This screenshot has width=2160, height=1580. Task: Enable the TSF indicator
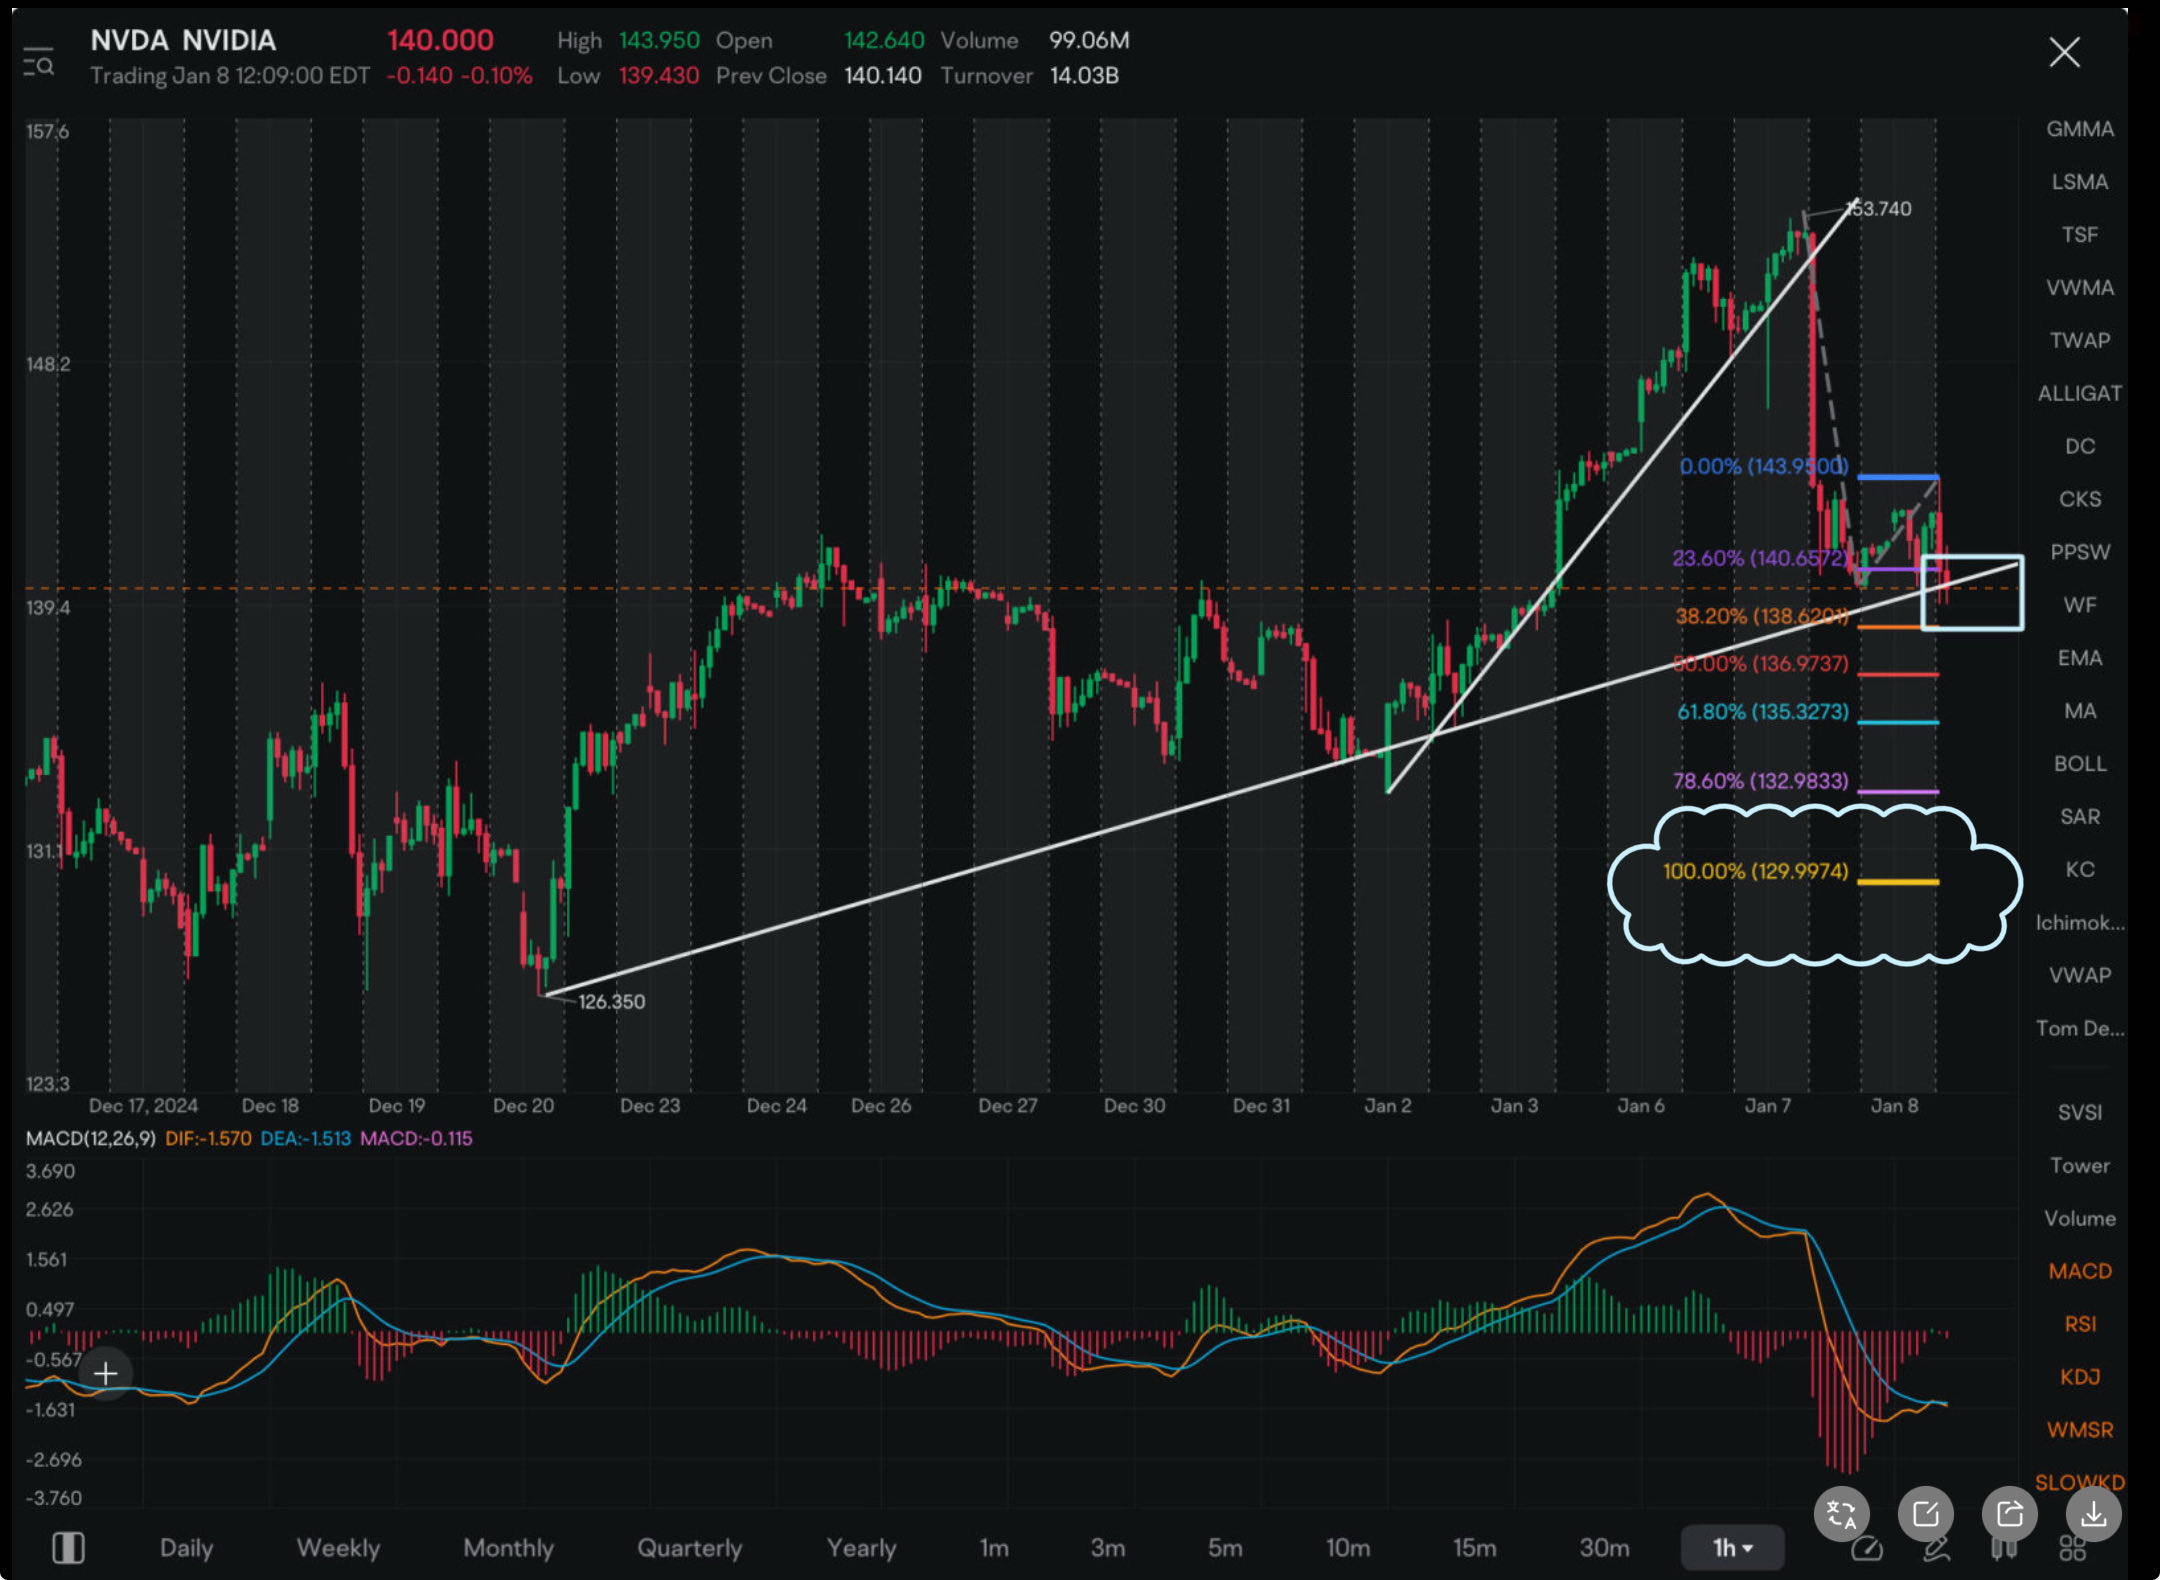coord(2080,235)
